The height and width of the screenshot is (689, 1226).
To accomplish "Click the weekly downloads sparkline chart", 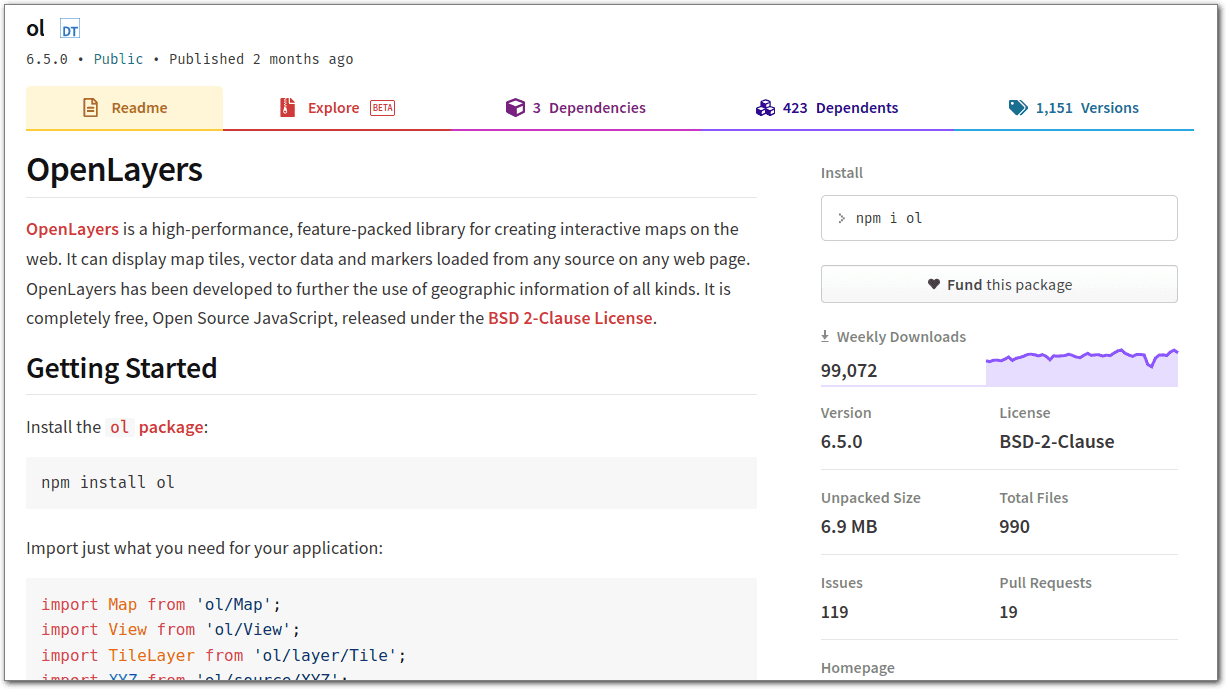I will click(1081, 367).
